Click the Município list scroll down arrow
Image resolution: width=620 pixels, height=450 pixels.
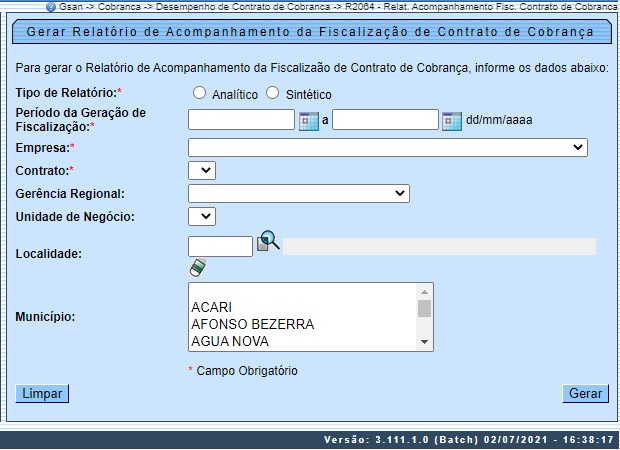coord(425,342)
